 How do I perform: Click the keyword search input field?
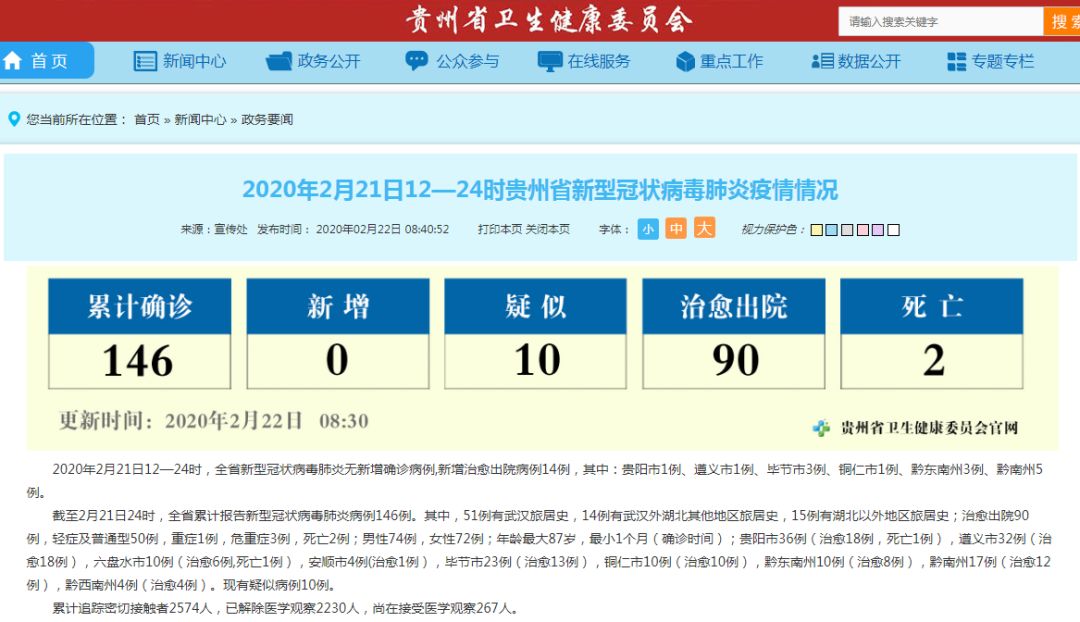point(940,21)
